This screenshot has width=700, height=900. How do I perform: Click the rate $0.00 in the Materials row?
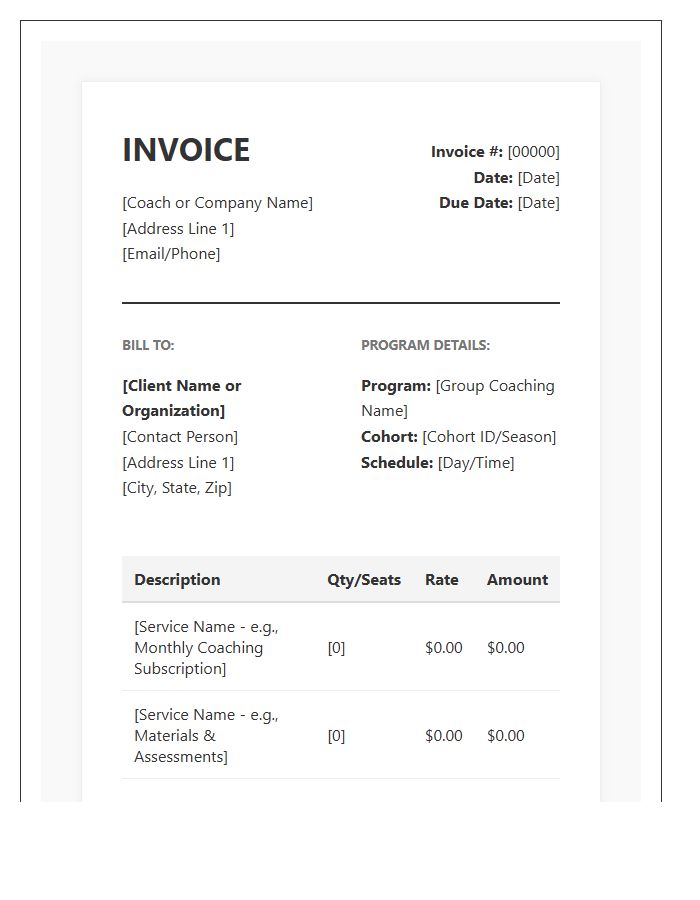click(444, 736)
